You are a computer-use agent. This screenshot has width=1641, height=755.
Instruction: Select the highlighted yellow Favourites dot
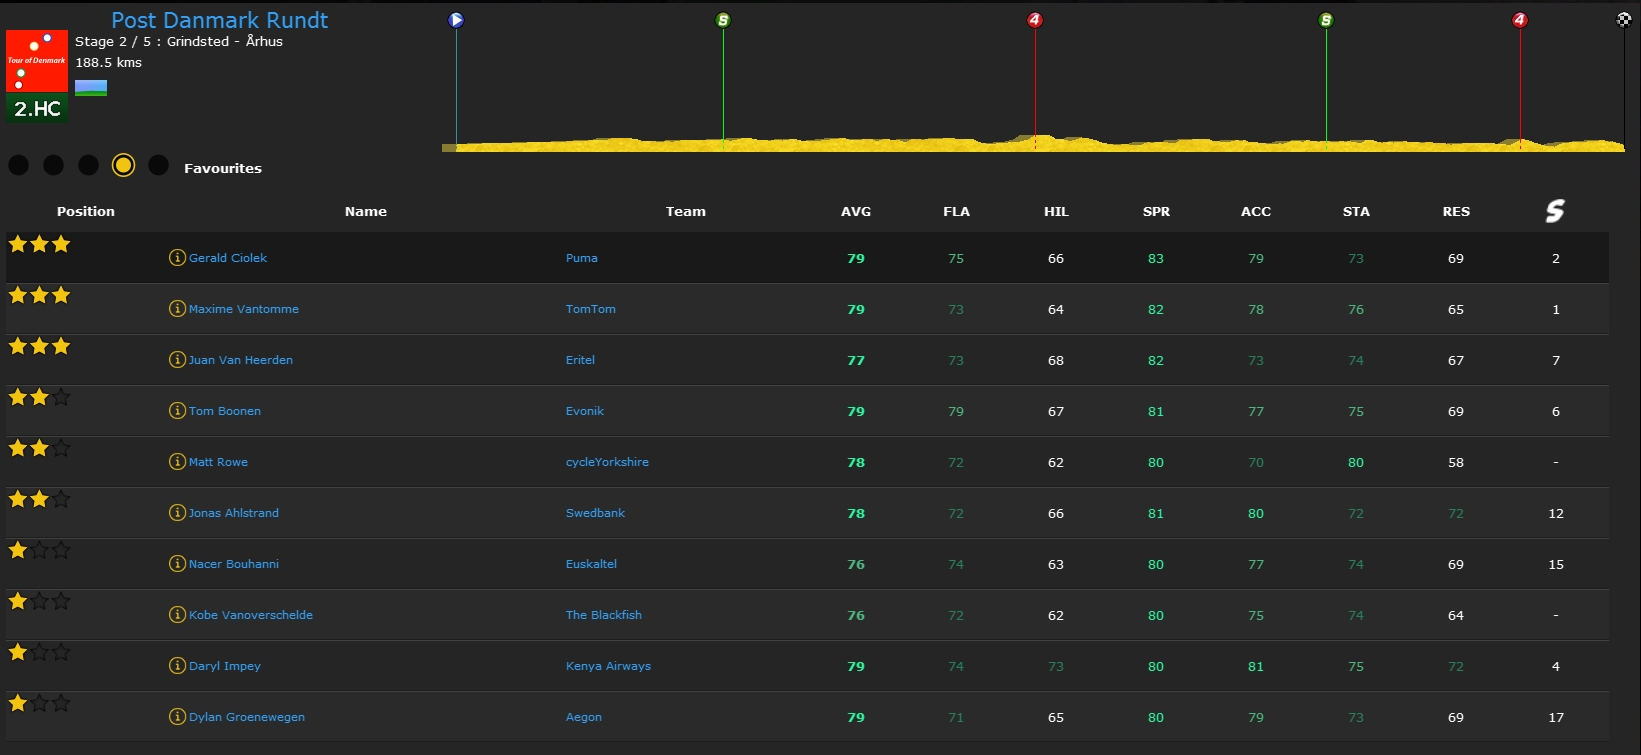click(x=123, y=165)
